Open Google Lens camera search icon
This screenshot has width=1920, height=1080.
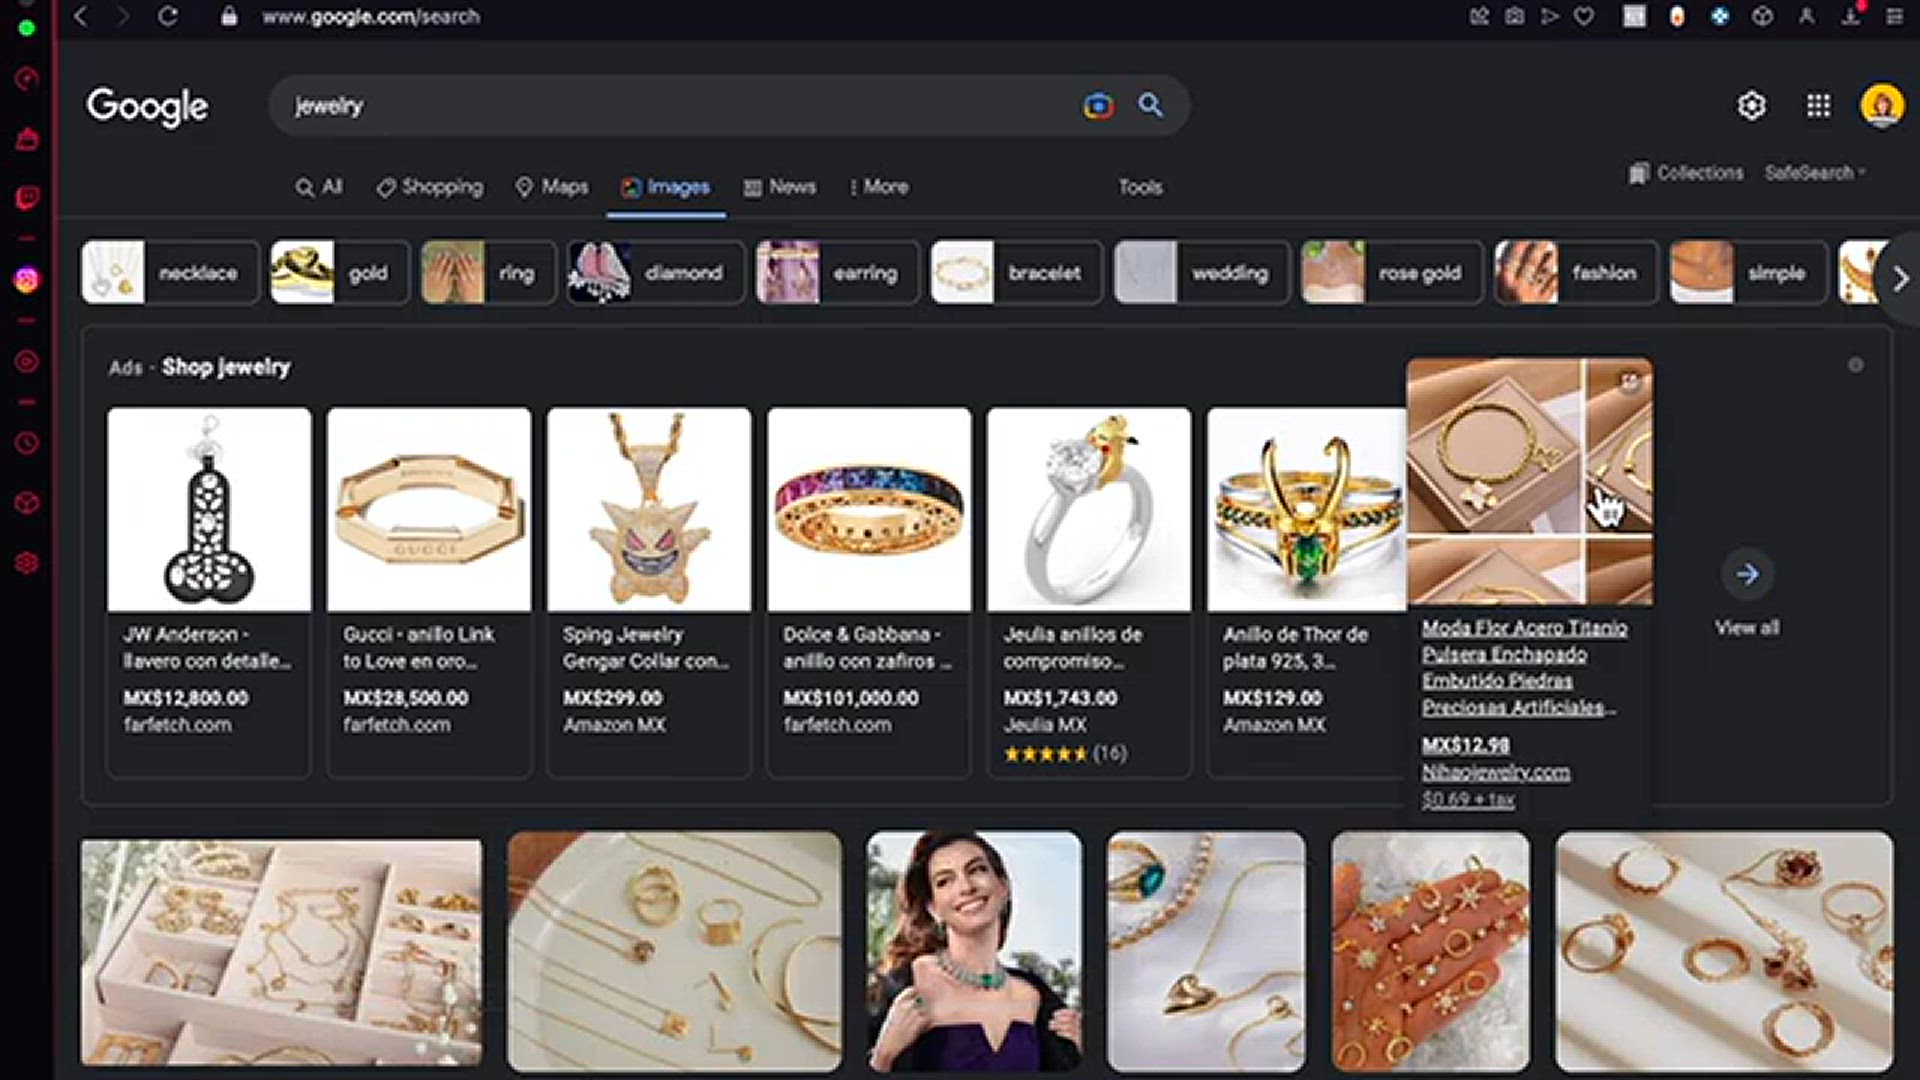tap(1098, 105)
